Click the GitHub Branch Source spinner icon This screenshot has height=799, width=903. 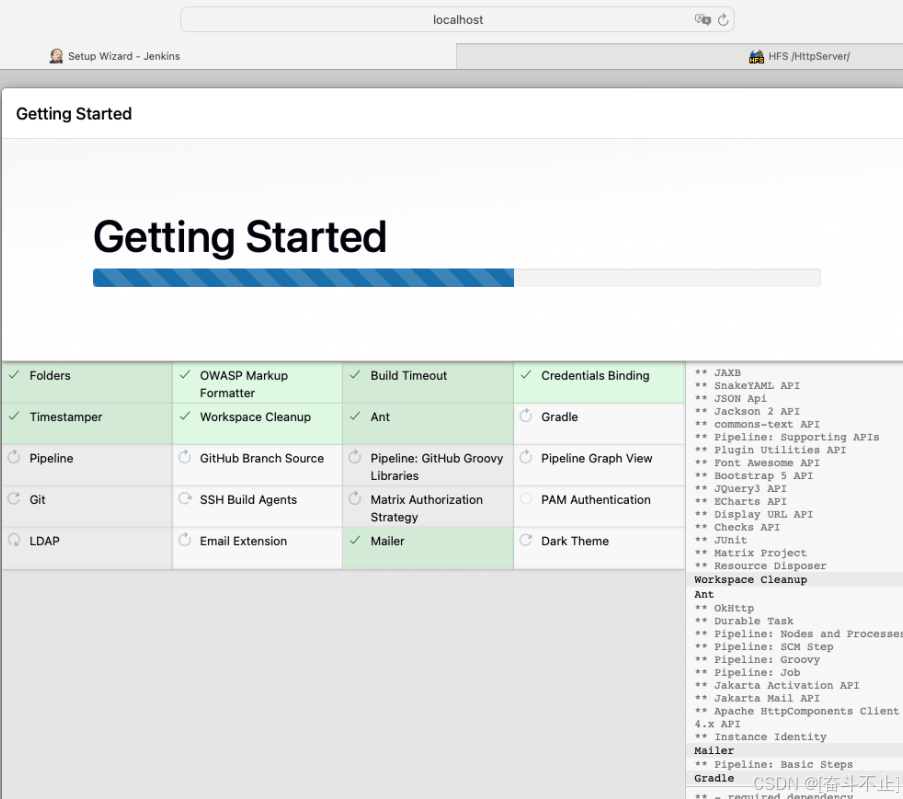click(185, 457)
